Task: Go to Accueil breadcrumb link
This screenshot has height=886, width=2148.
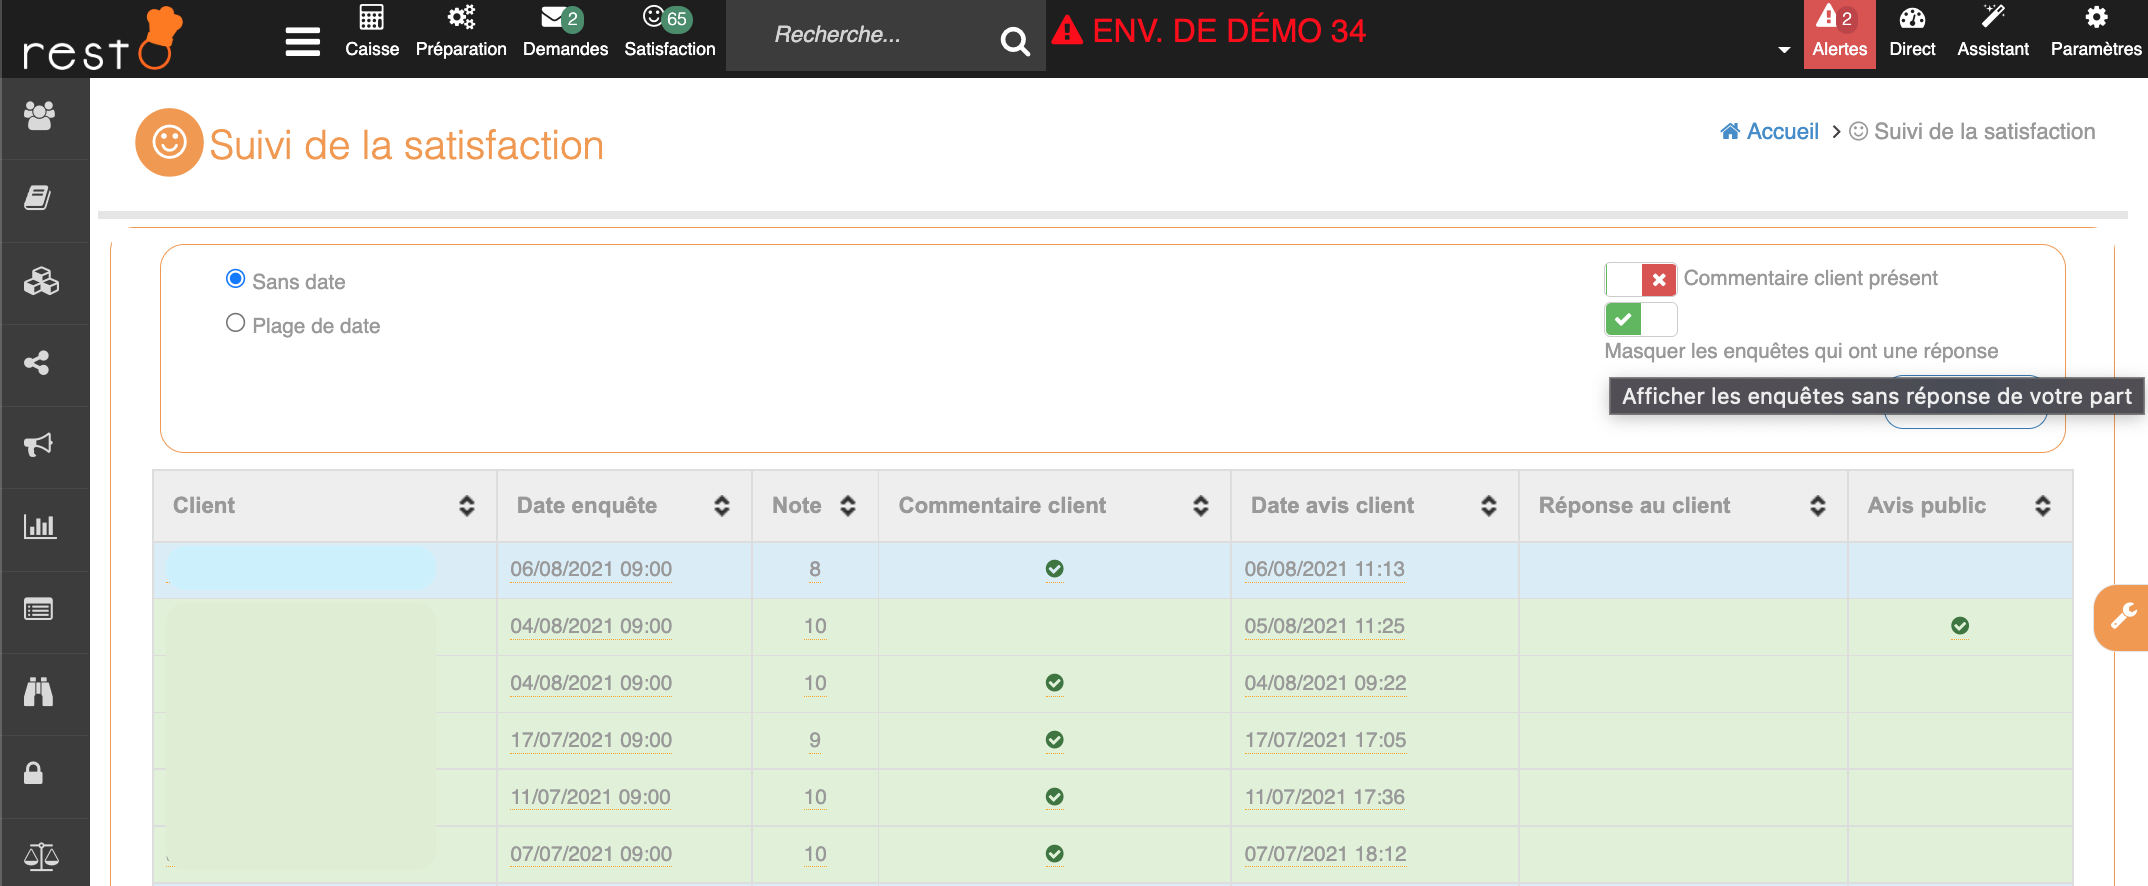Action: point(1781,132)
